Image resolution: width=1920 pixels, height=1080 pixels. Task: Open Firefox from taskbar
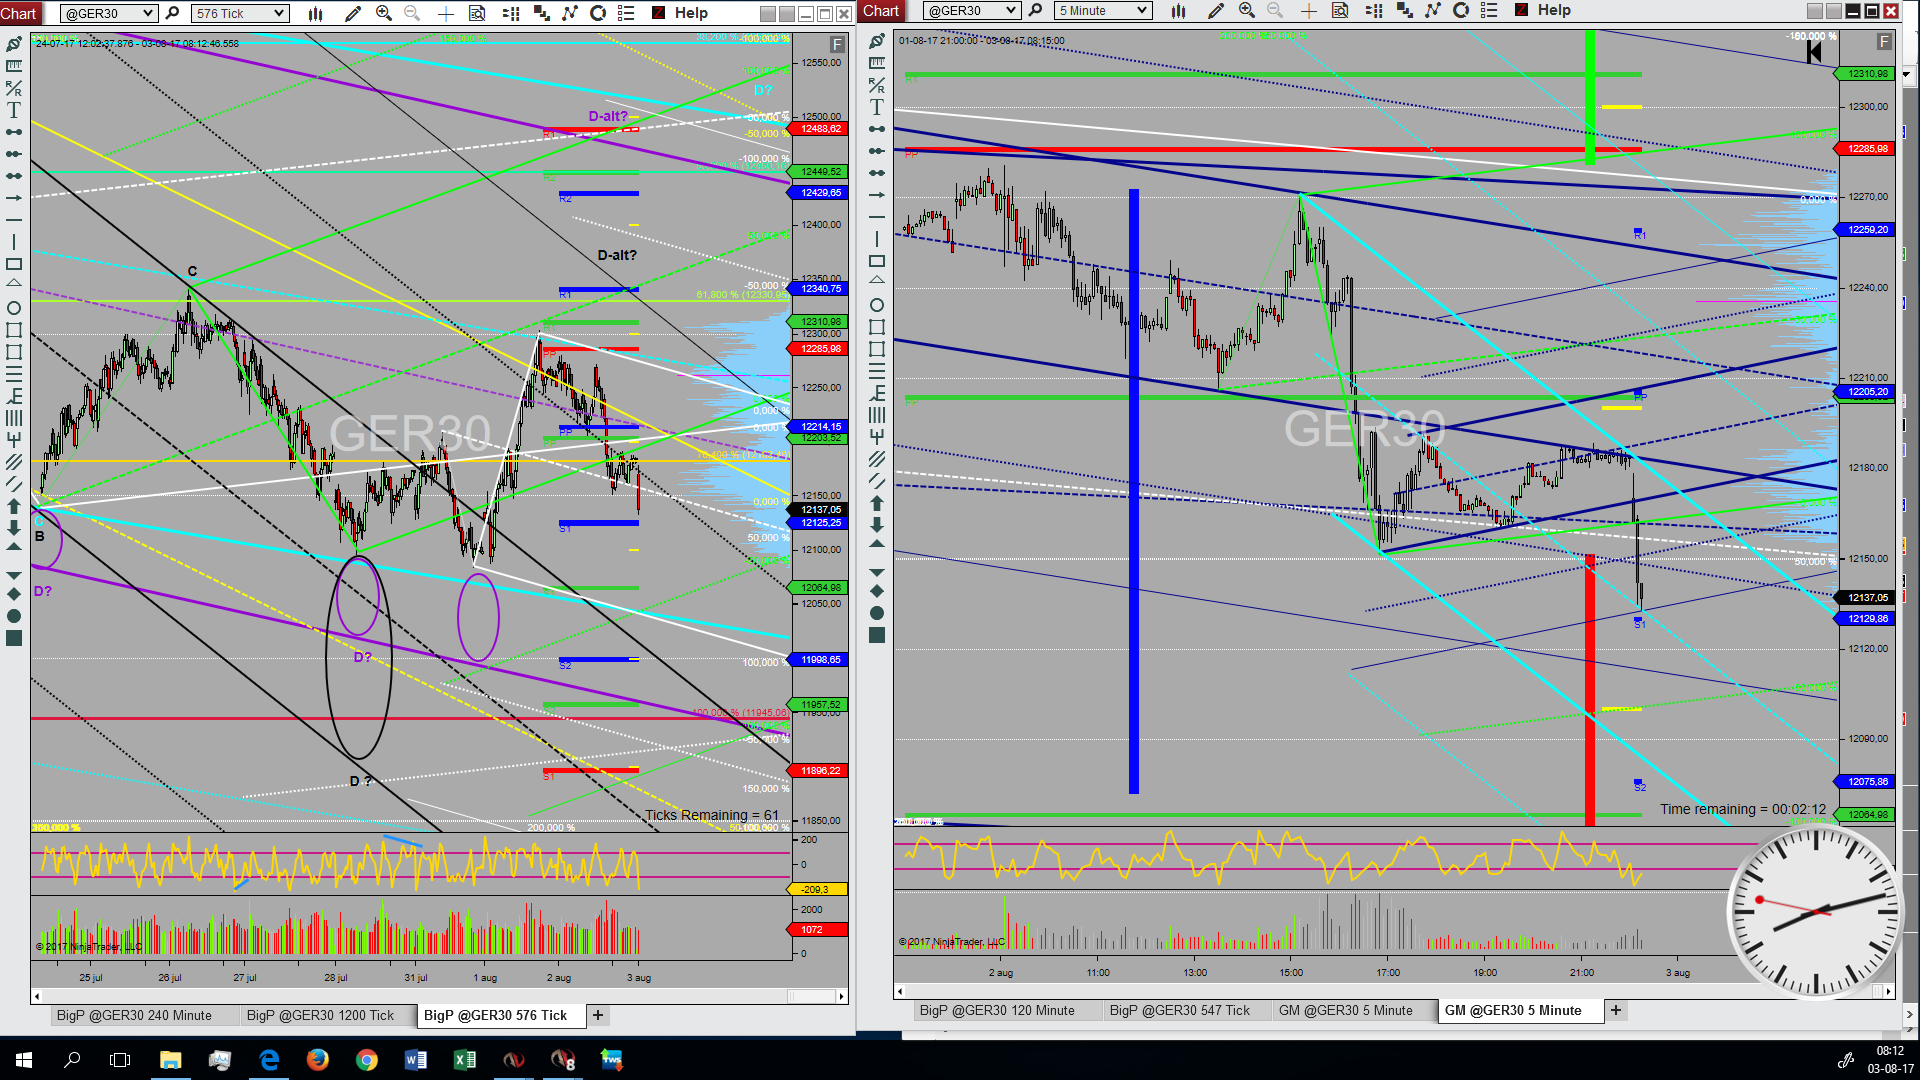click(318, 1059)
